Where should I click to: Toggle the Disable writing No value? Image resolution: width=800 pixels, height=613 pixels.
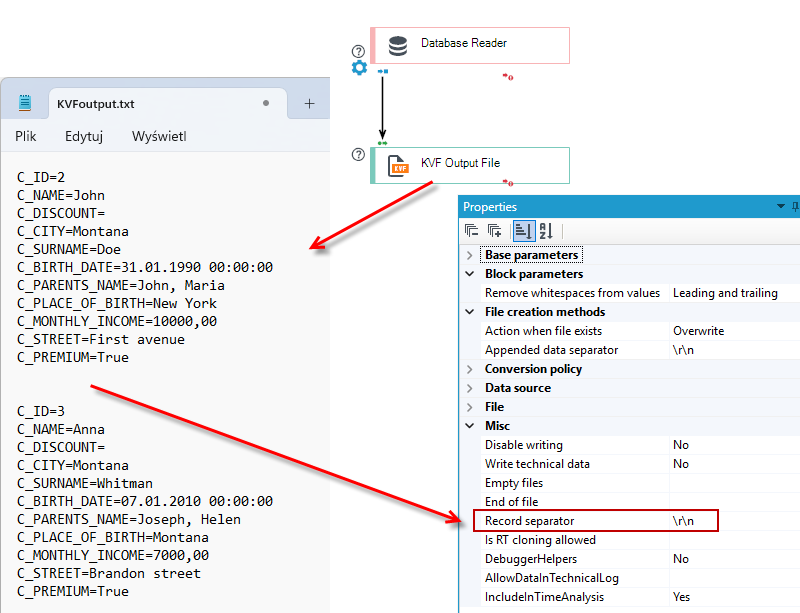[x=681, y=445]
